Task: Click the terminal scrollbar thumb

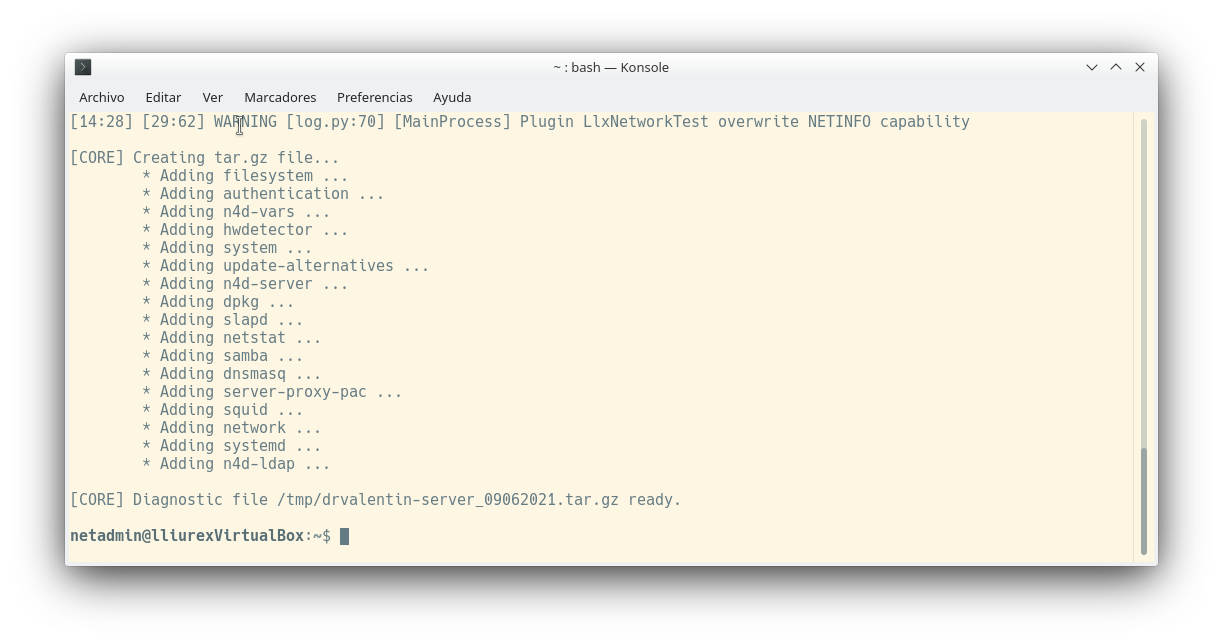Action: coord(1144,500)
